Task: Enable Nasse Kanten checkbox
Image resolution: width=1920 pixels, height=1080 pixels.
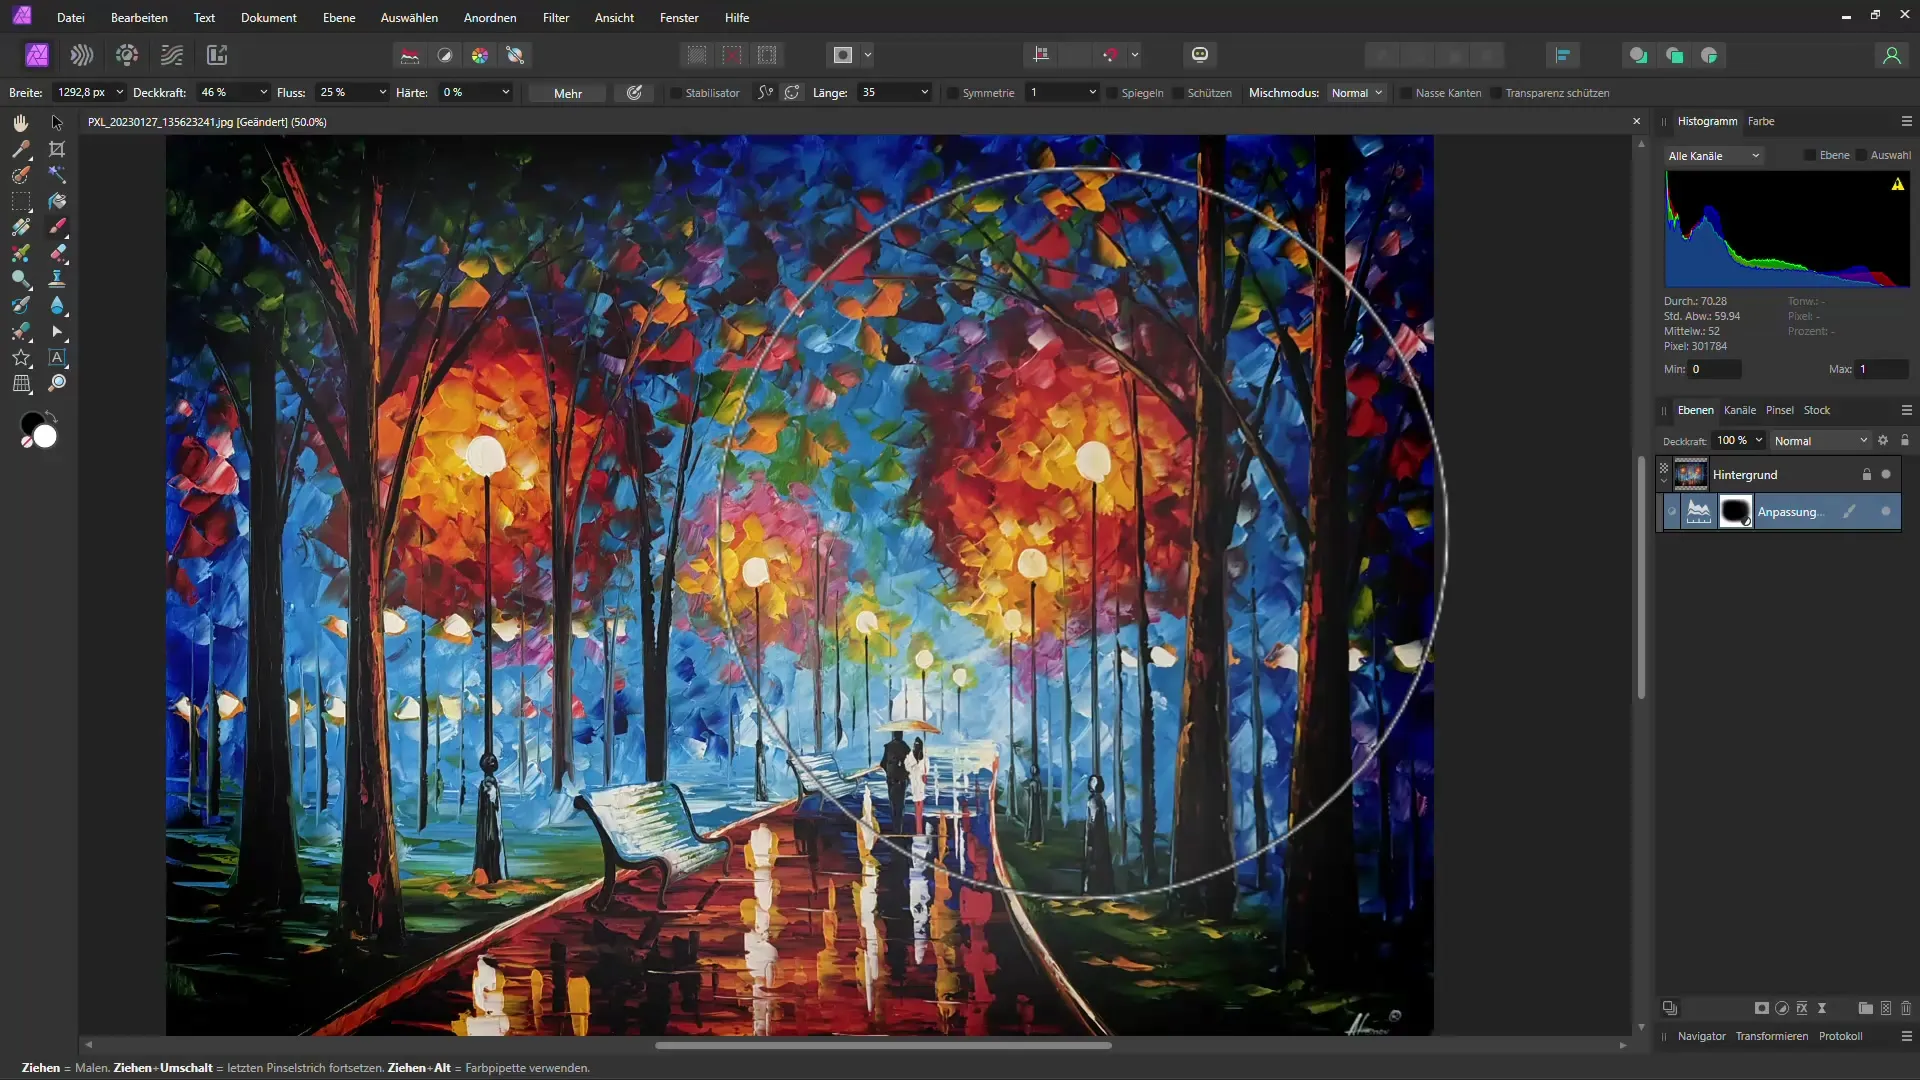Action: pos(1406,93)
